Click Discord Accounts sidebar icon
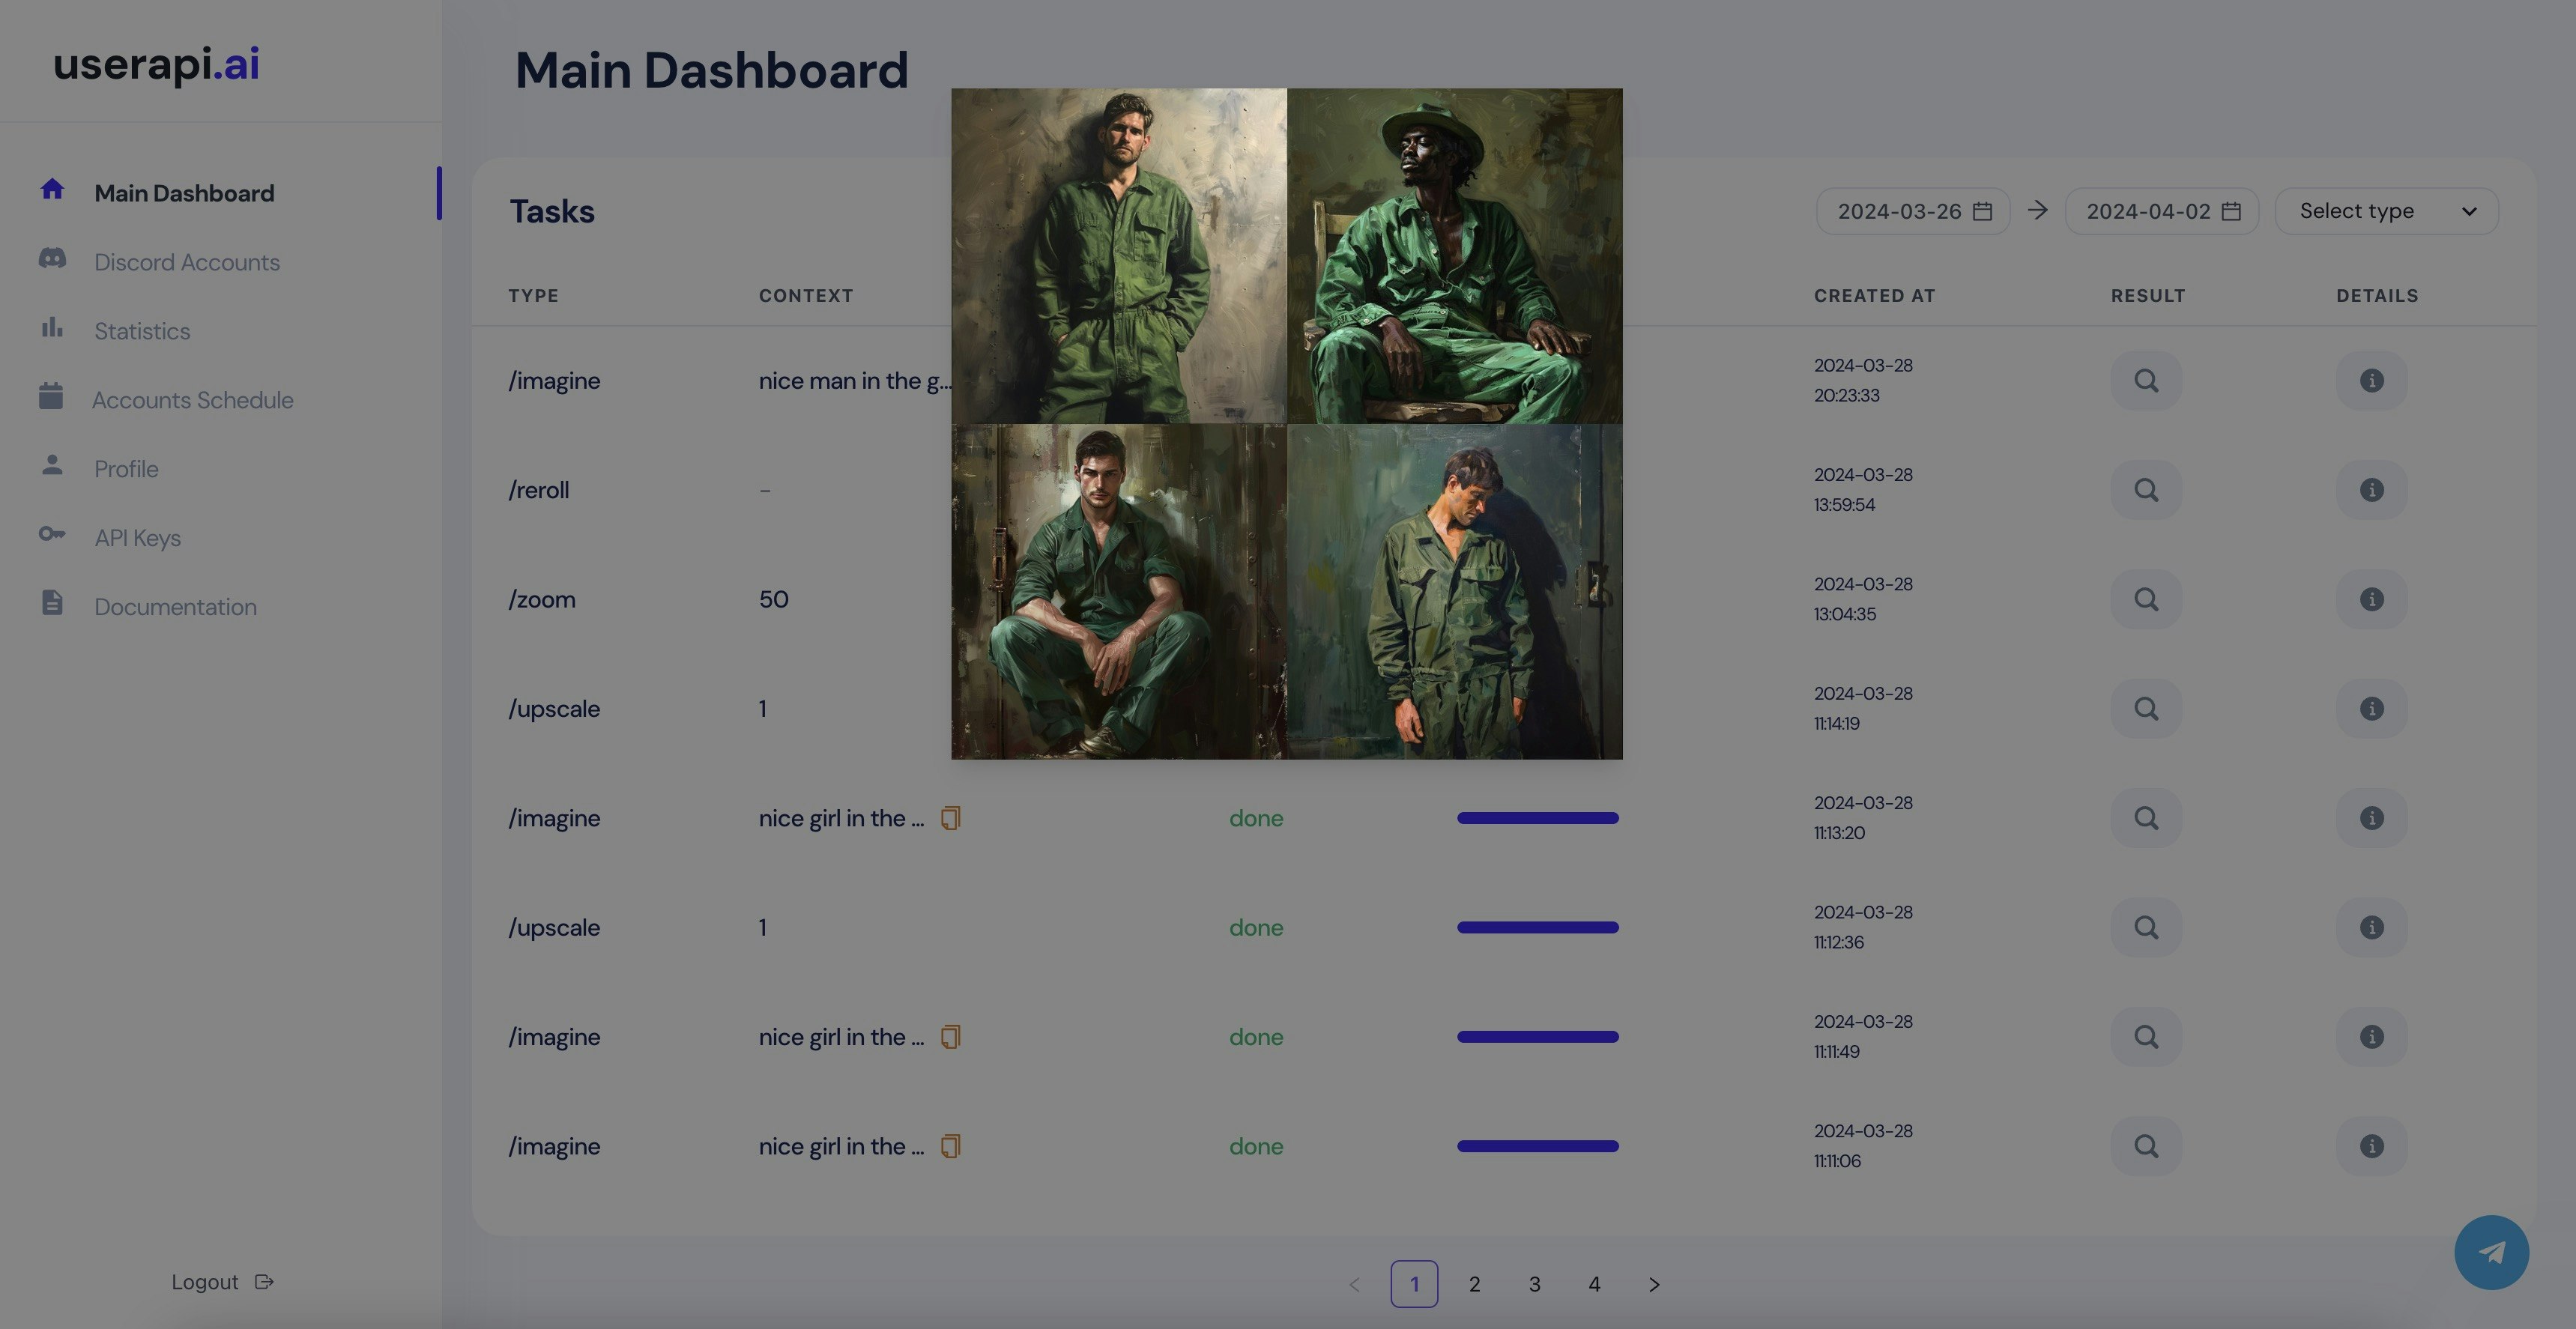This screenshot has height=1329, width=2576. point(52,259)
